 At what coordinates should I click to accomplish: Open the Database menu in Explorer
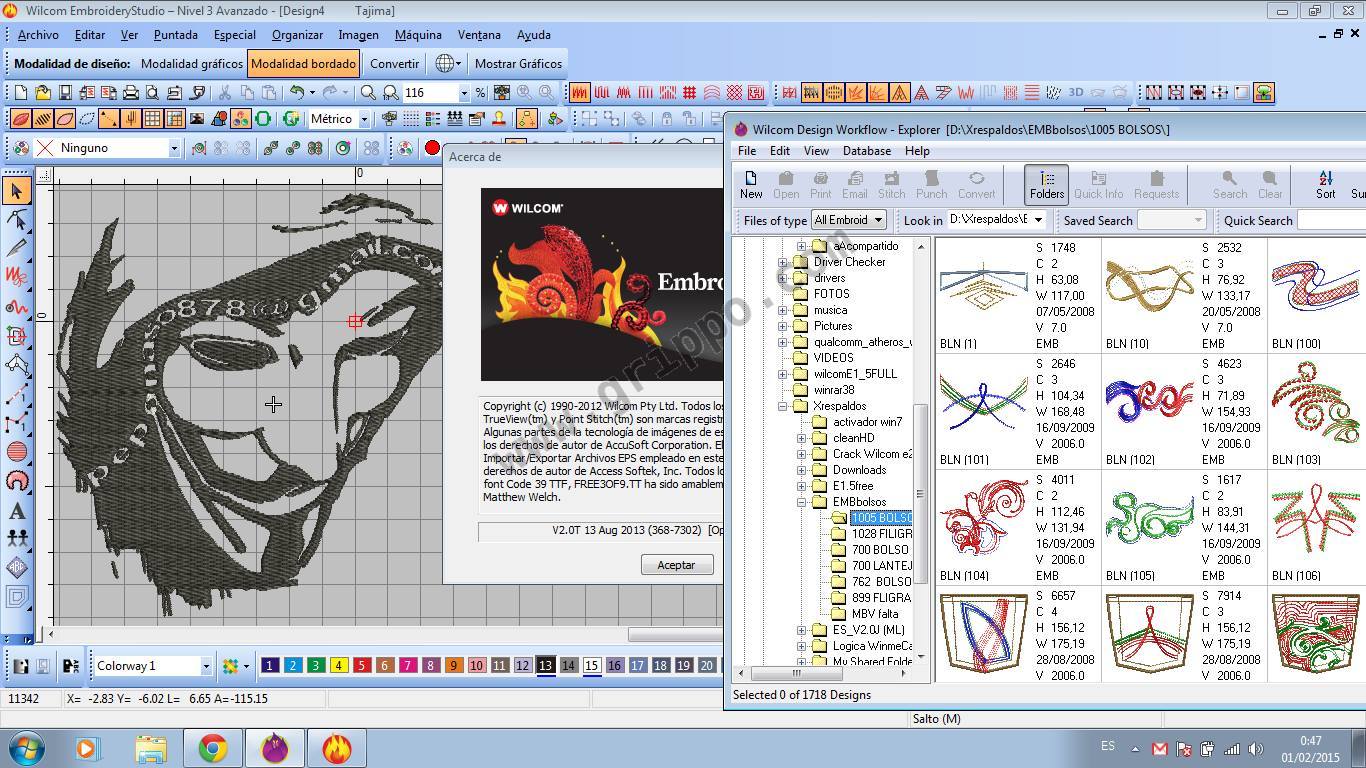pyautogui.click(x=866, y=151)
